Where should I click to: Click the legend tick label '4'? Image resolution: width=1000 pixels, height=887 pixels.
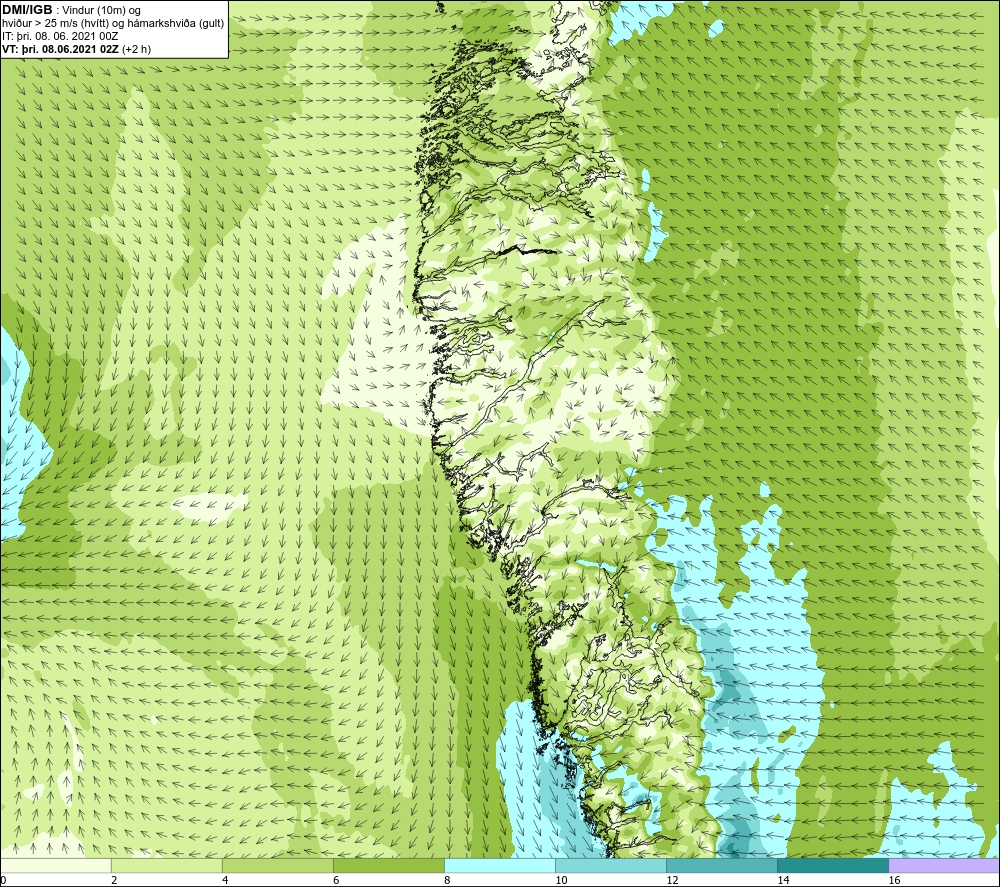(225, 880)
